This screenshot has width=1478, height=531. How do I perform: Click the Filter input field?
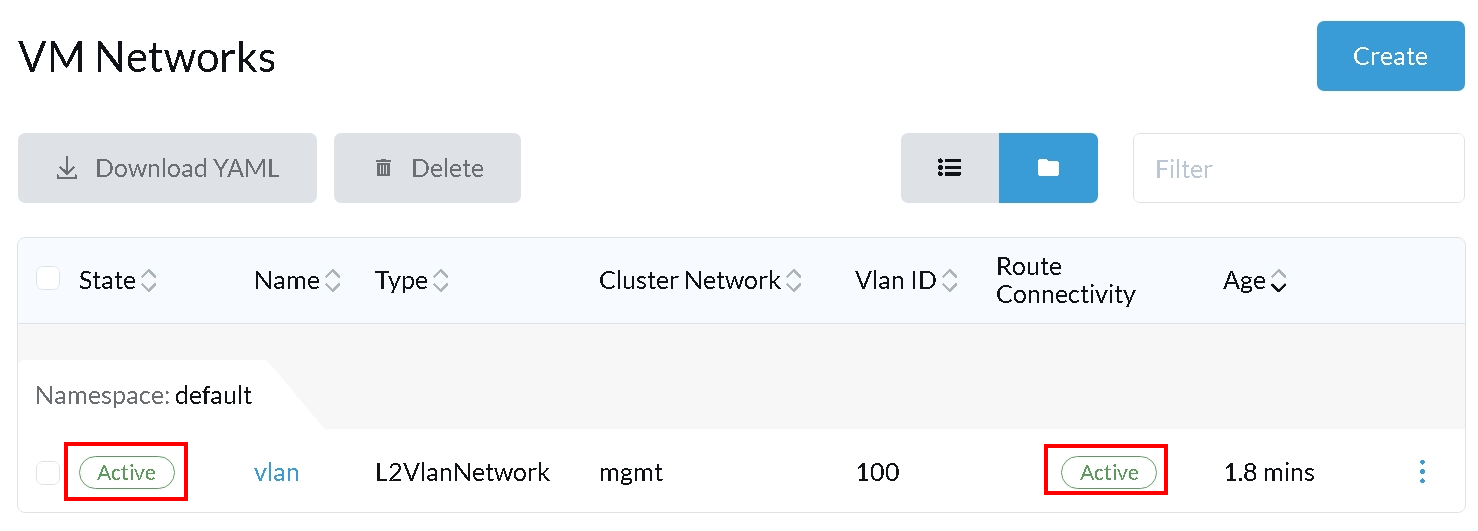1298,168
